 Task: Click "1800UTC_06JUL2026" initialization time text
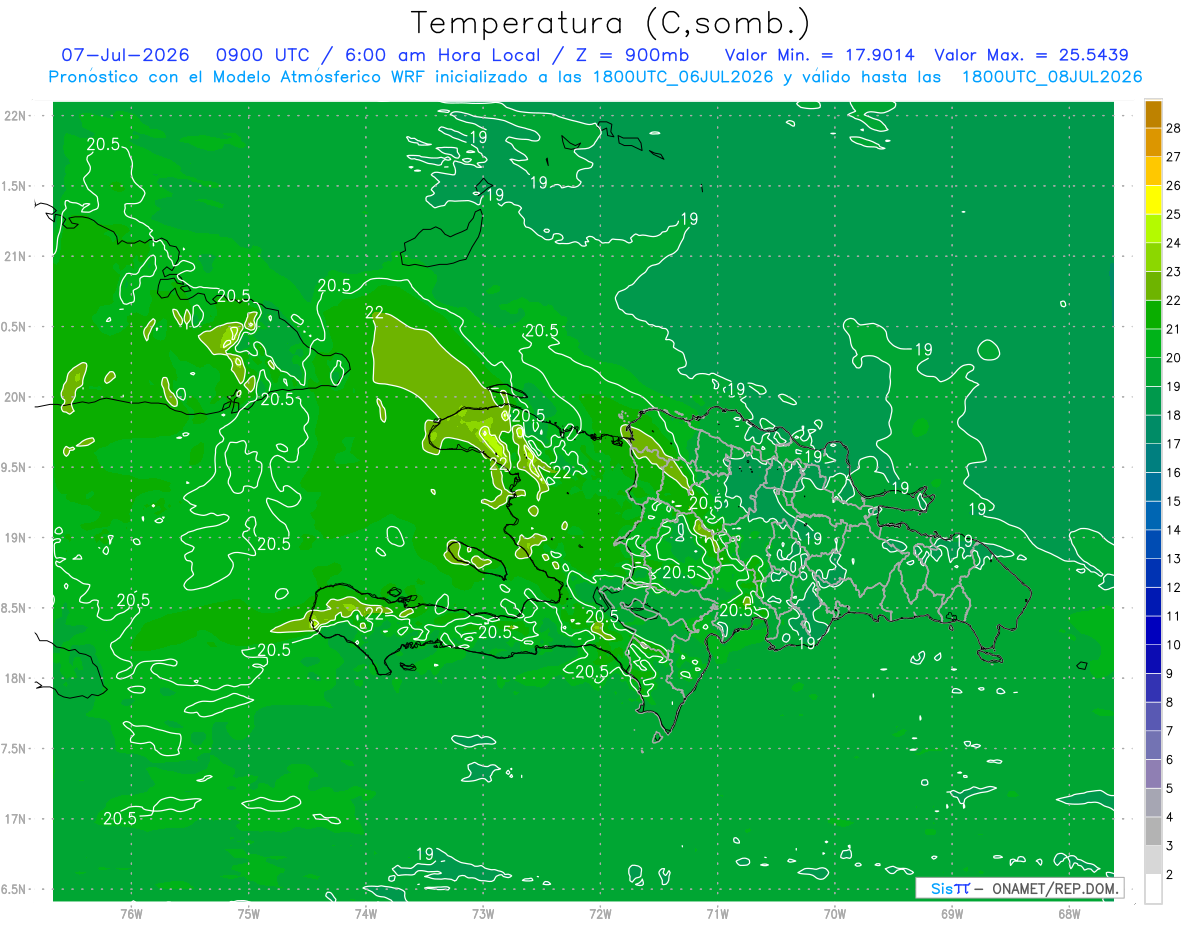683,77
